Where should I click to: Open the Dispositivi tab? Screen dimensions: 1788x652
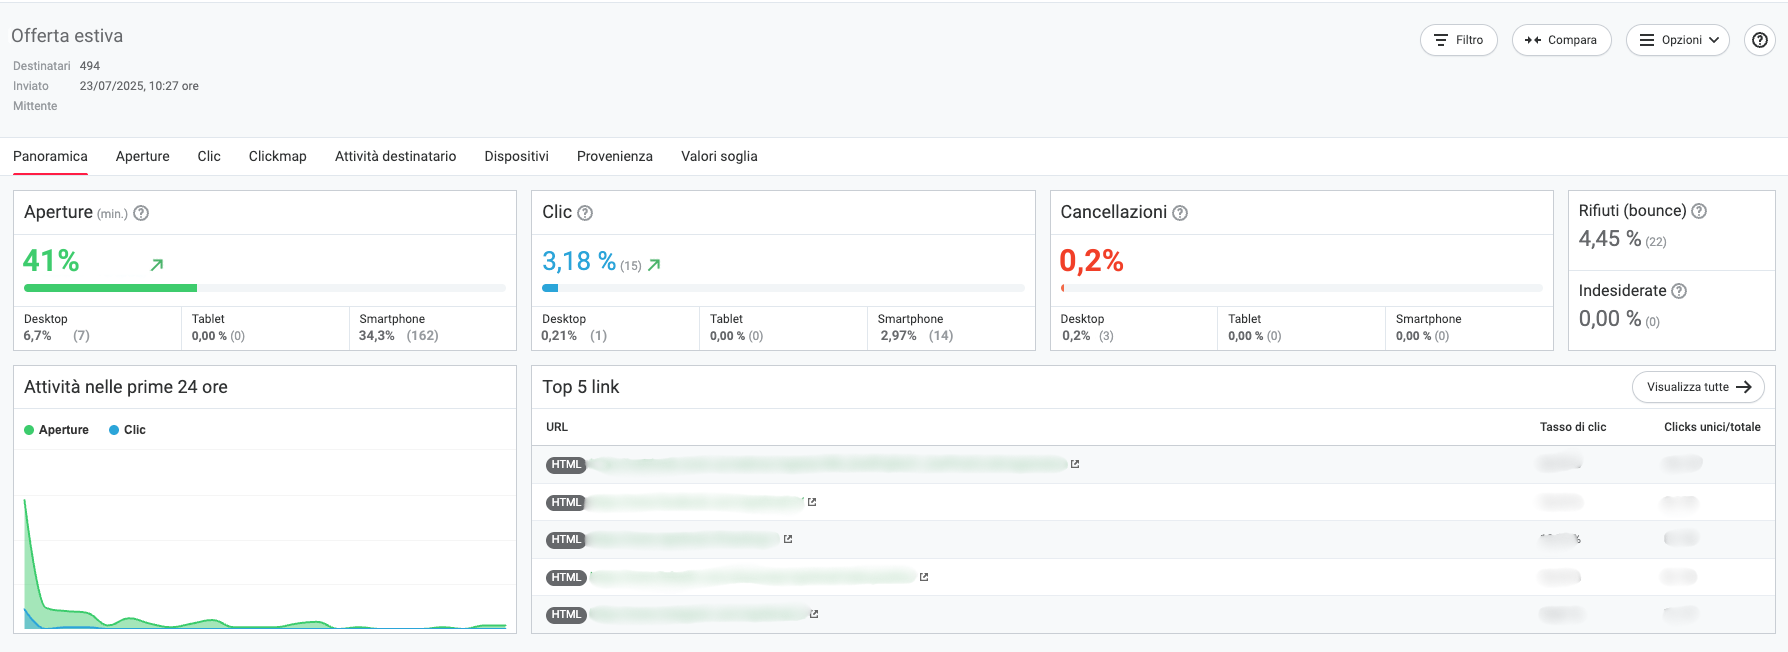coord(516,156)
